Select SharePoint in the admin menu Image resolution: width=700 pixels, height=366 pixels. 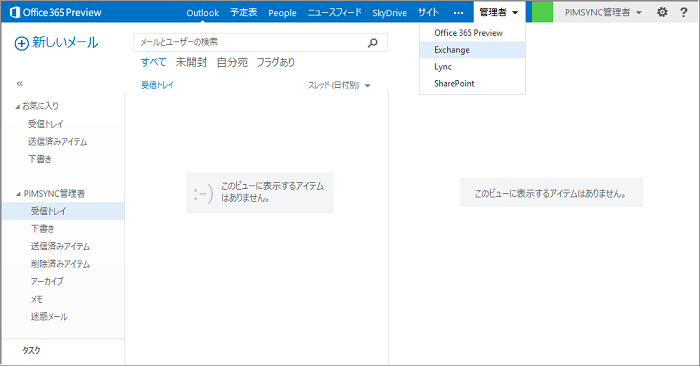pos(472,83)
